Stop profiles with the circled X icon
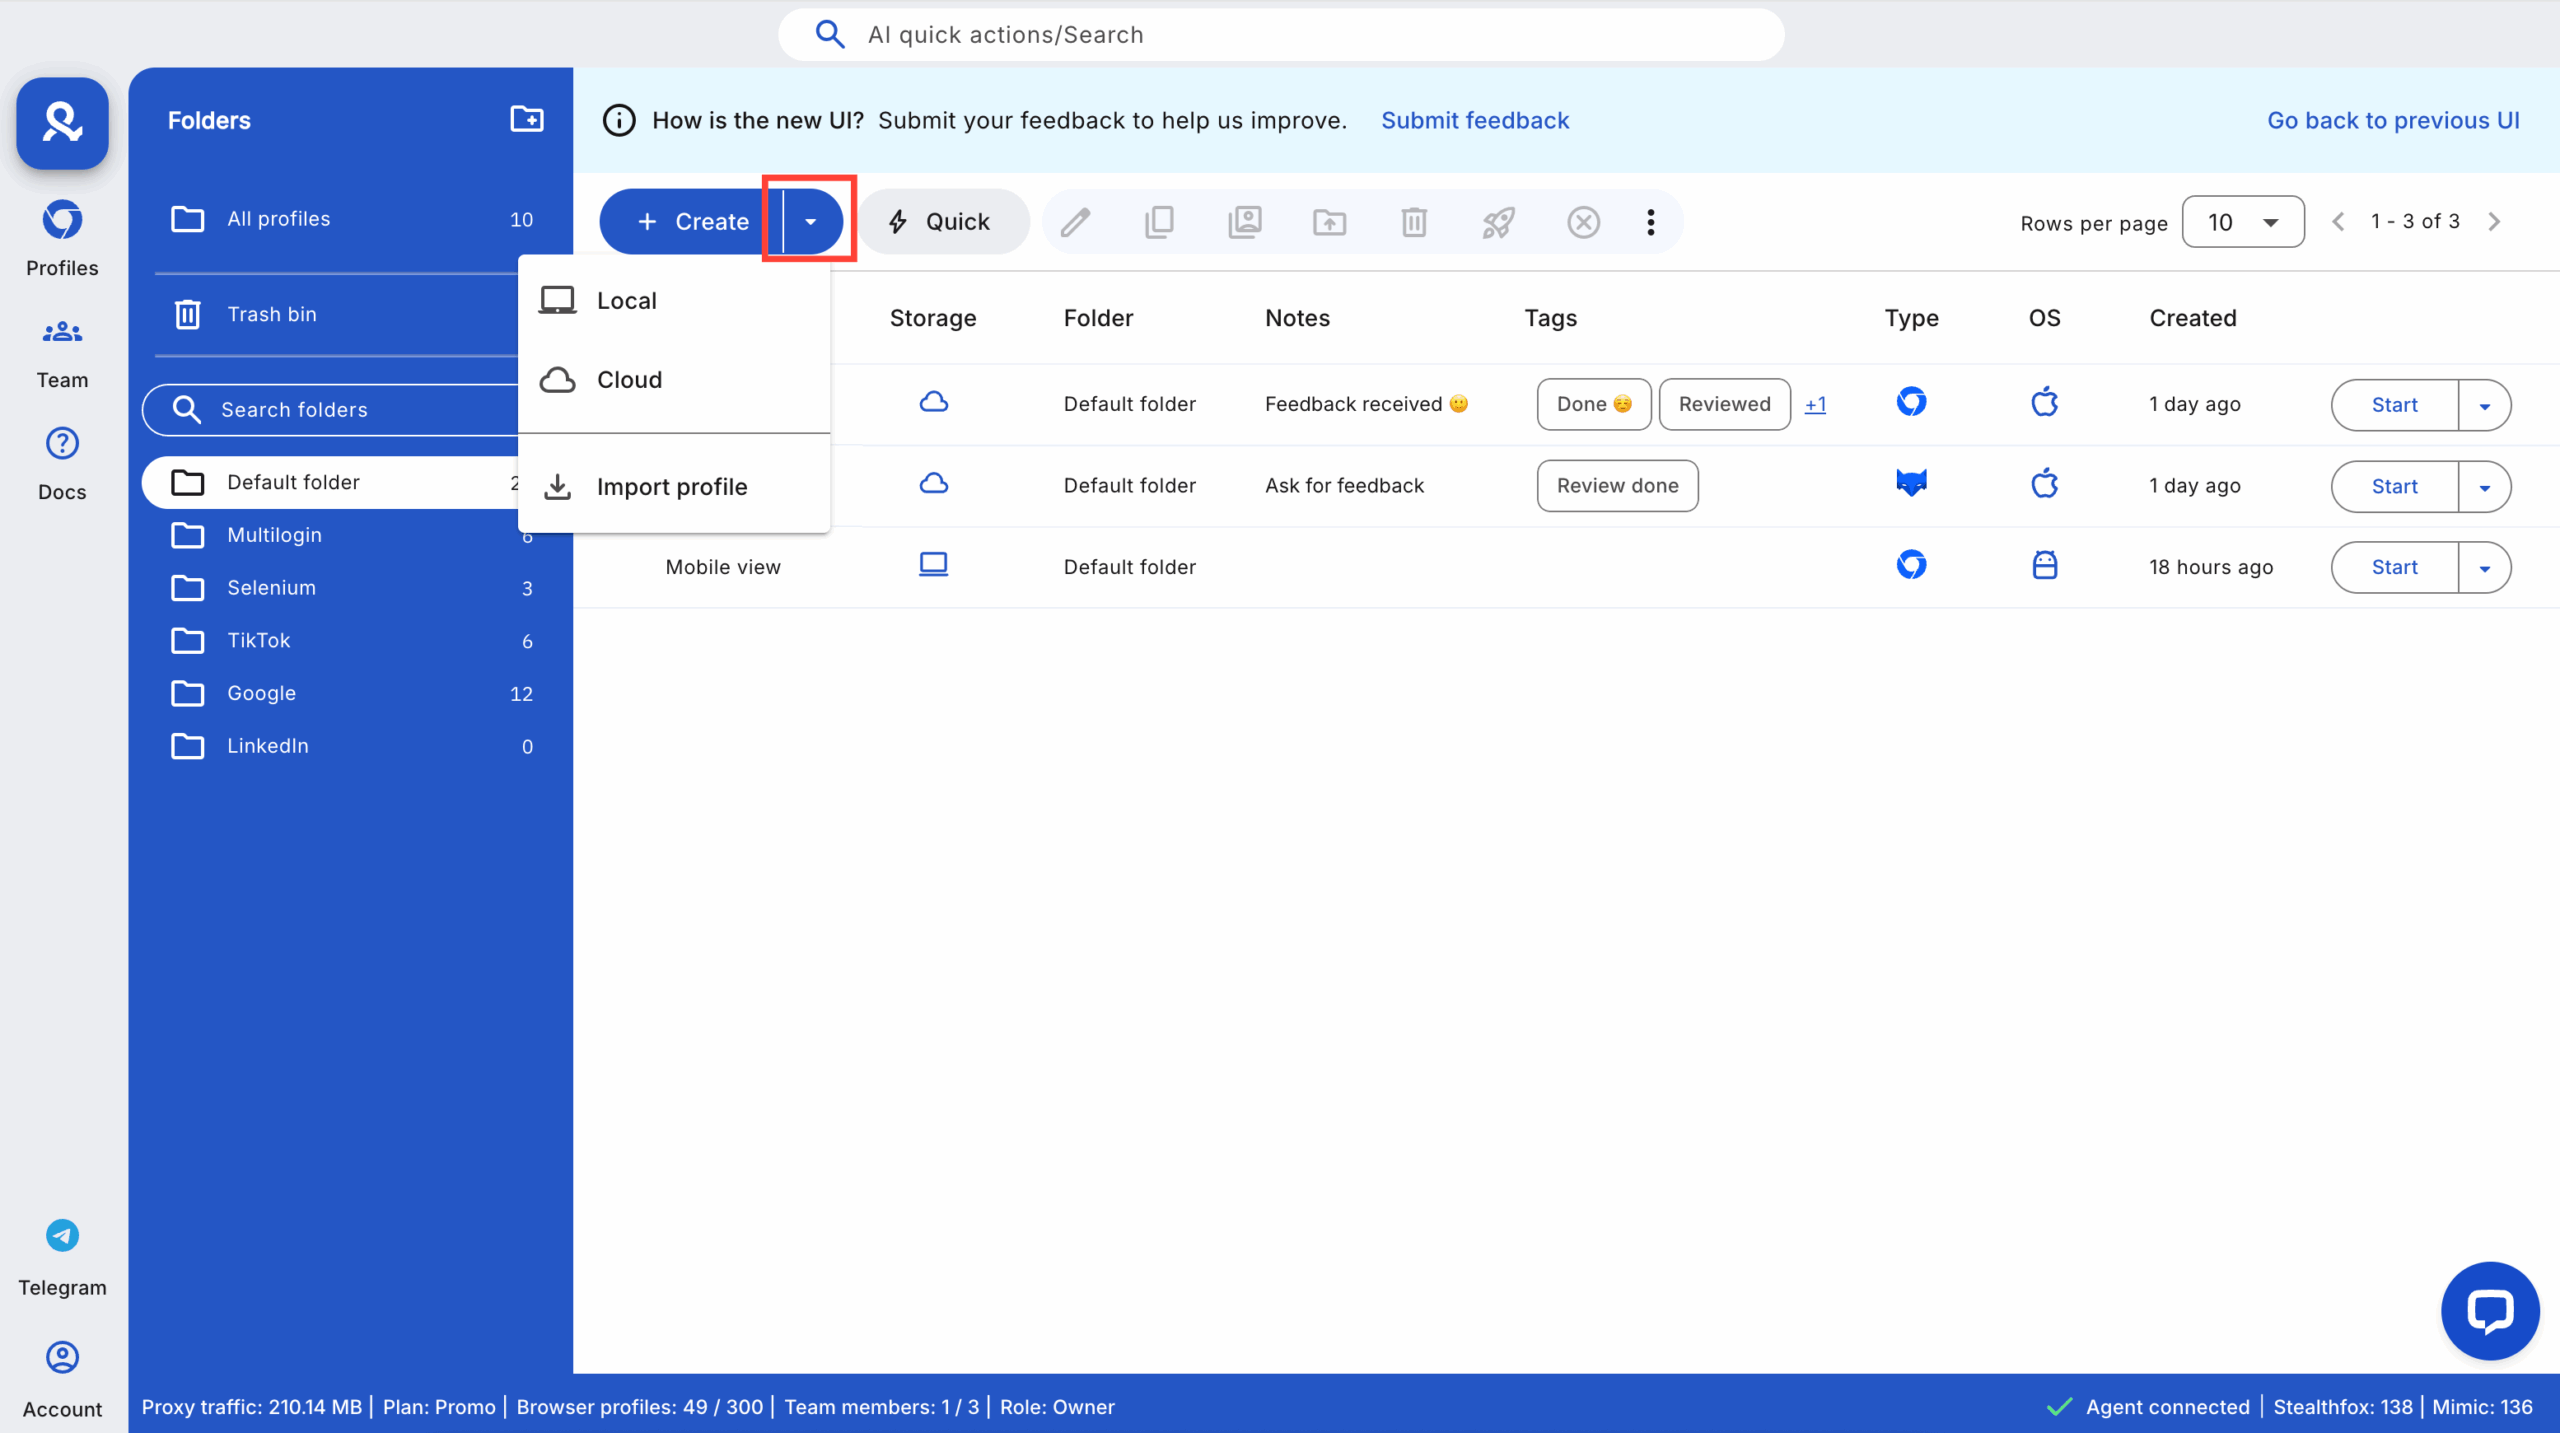The image size is (2560, 1433). [1583, 221]
